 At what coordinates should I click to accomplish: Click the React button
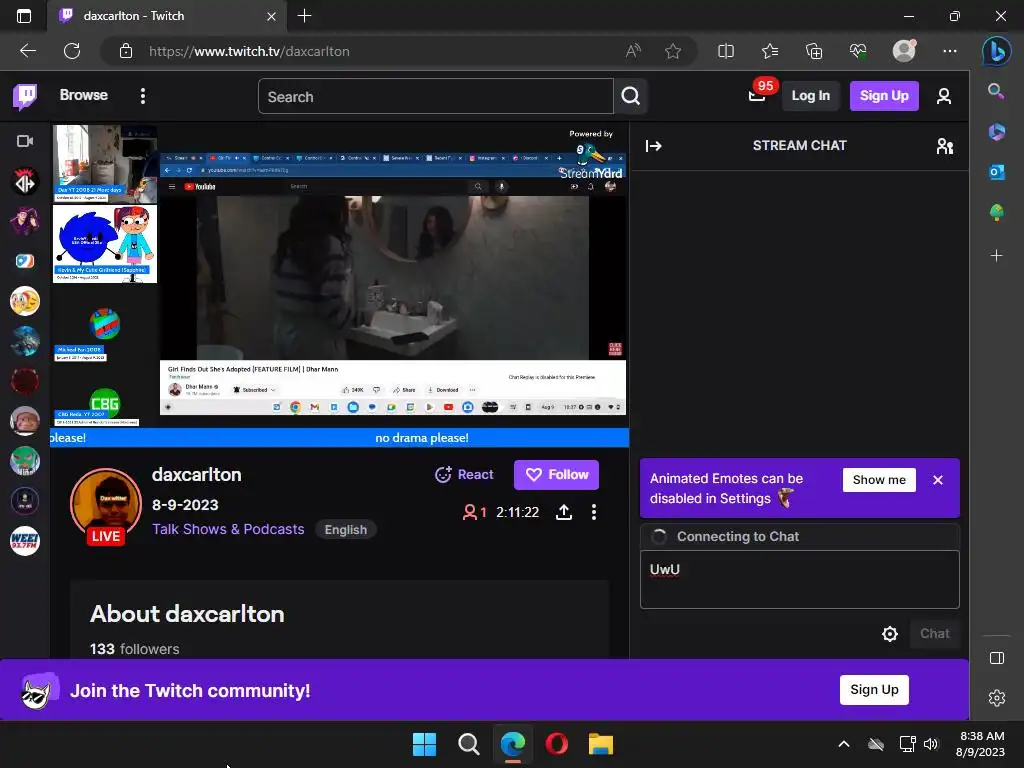[x=464, y=475]
